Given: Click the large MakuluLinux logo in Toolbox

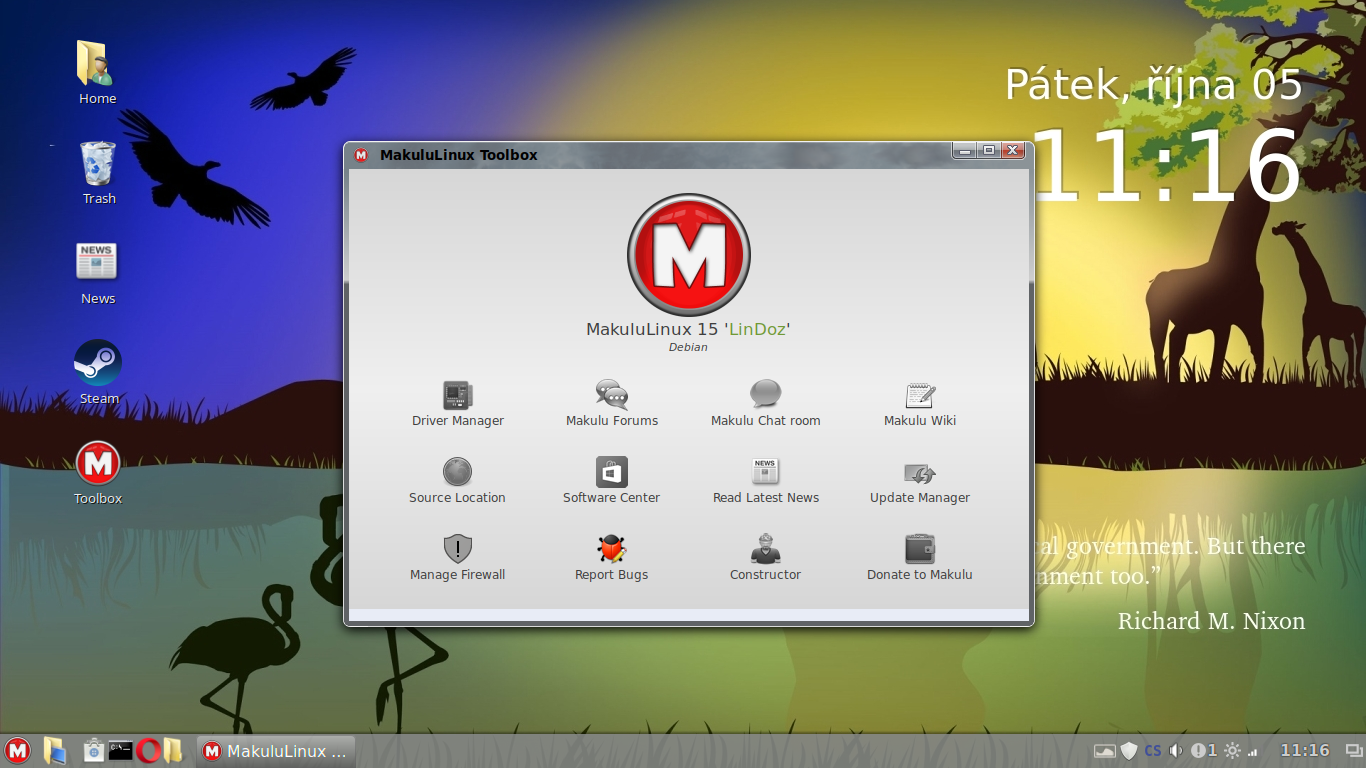Looking at the screenshot, I should pyautogui.click(x=689, y=256).
